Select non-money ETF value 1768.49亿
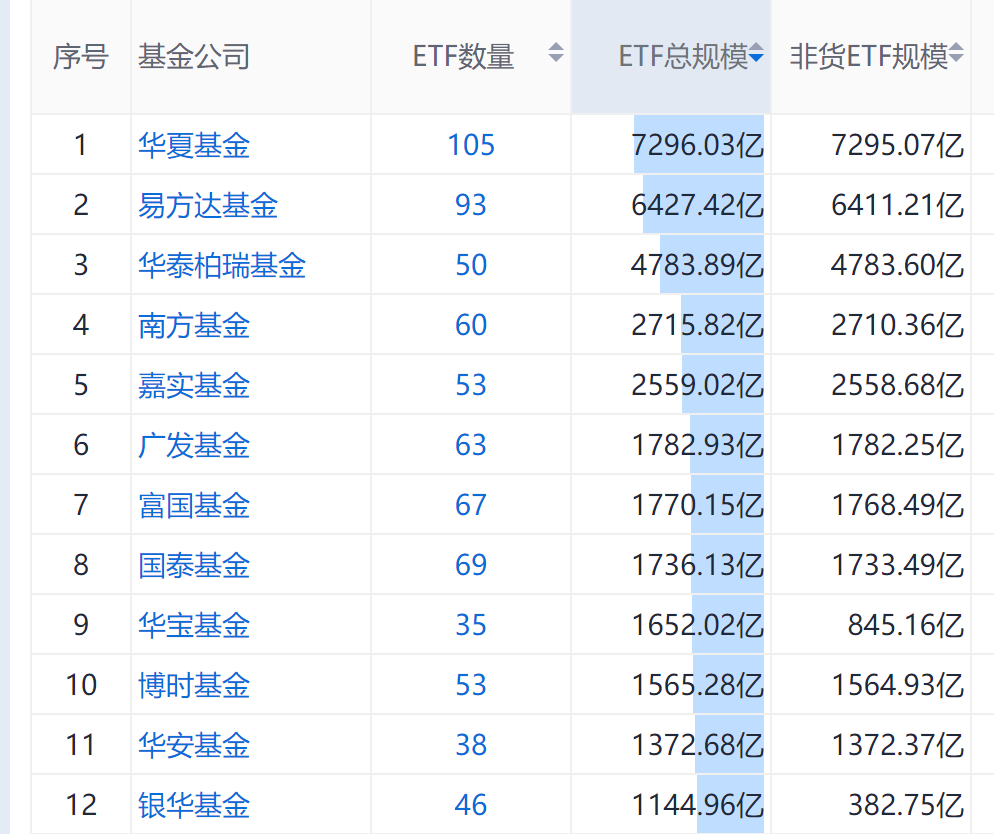 tap(898, 505)
